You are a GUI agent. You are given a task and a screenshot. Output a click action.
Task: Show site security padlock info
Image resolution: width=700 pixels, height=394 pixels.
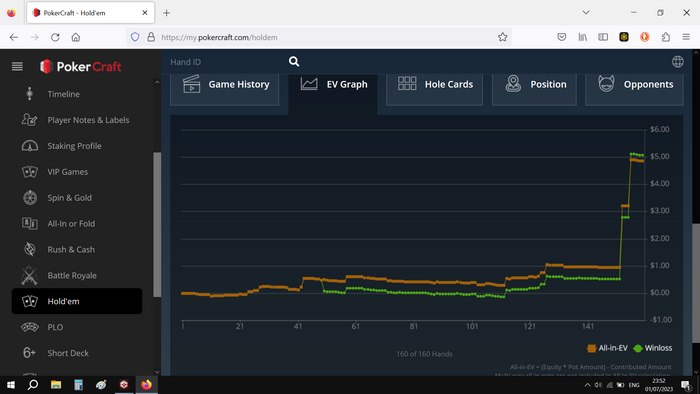pos(151,37)
